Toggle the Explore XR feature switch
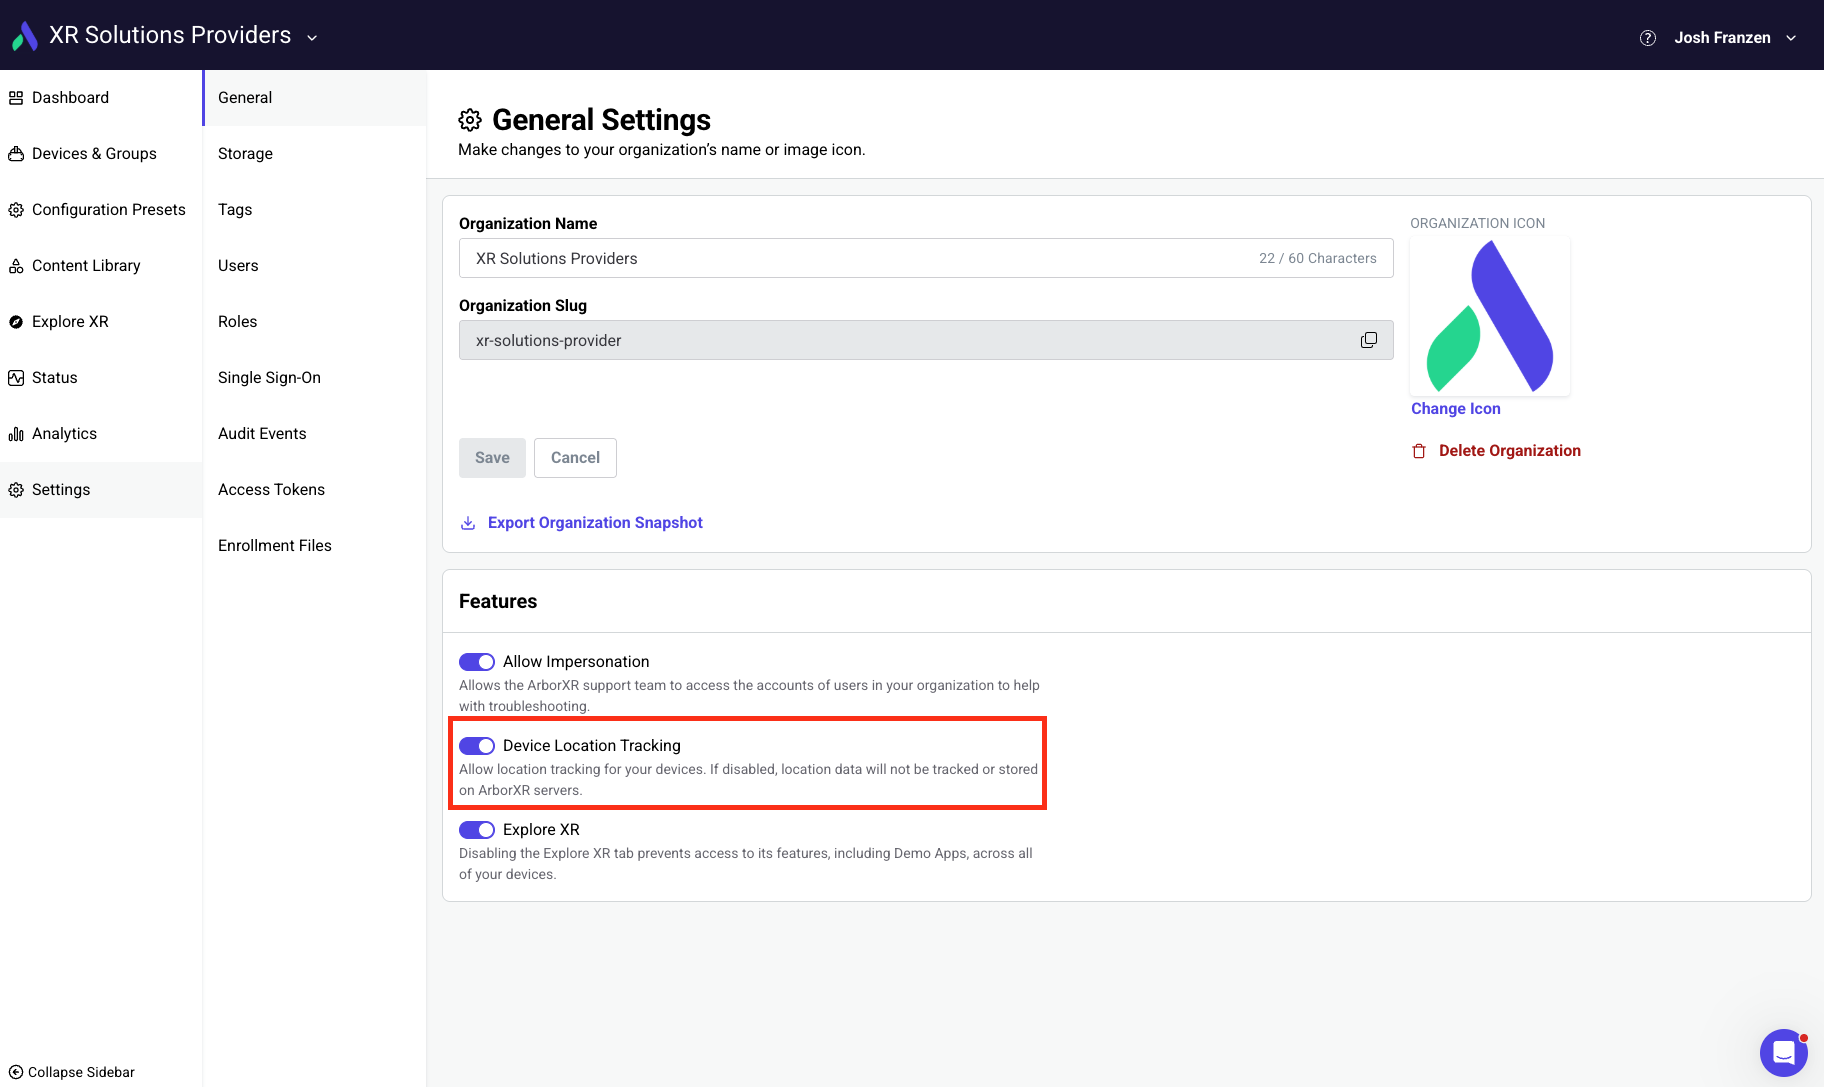The width and height of the screenshot is (1824, 1087). click(477, 830)
